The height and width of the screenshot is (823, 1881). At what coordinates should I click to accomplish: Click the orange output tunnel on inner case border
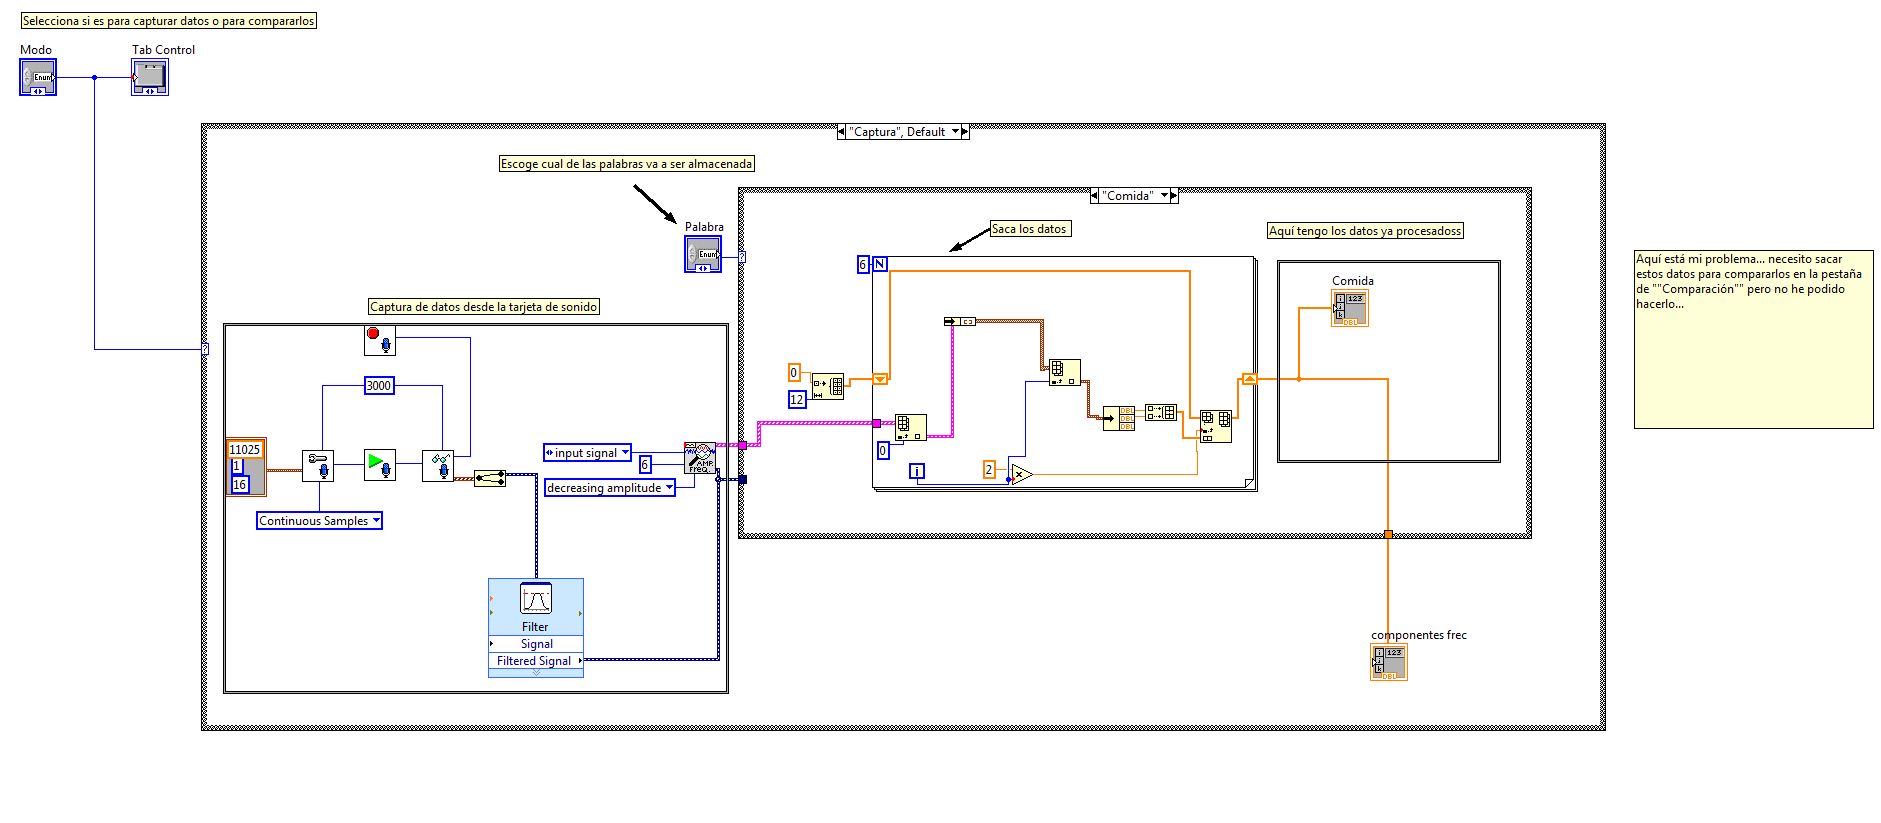click(1388, 534)
